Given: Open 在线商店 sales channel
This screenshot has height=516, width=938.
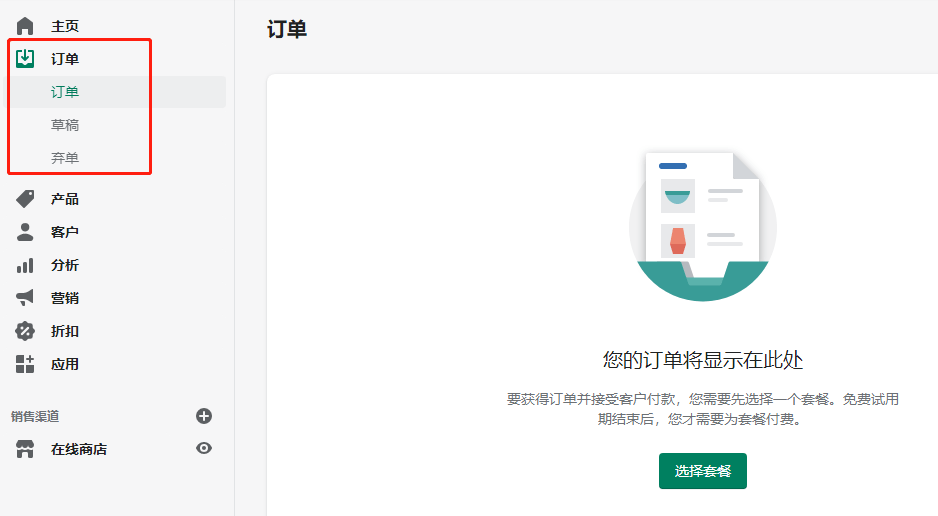Looking at the screenshot, I should point(79,449).
